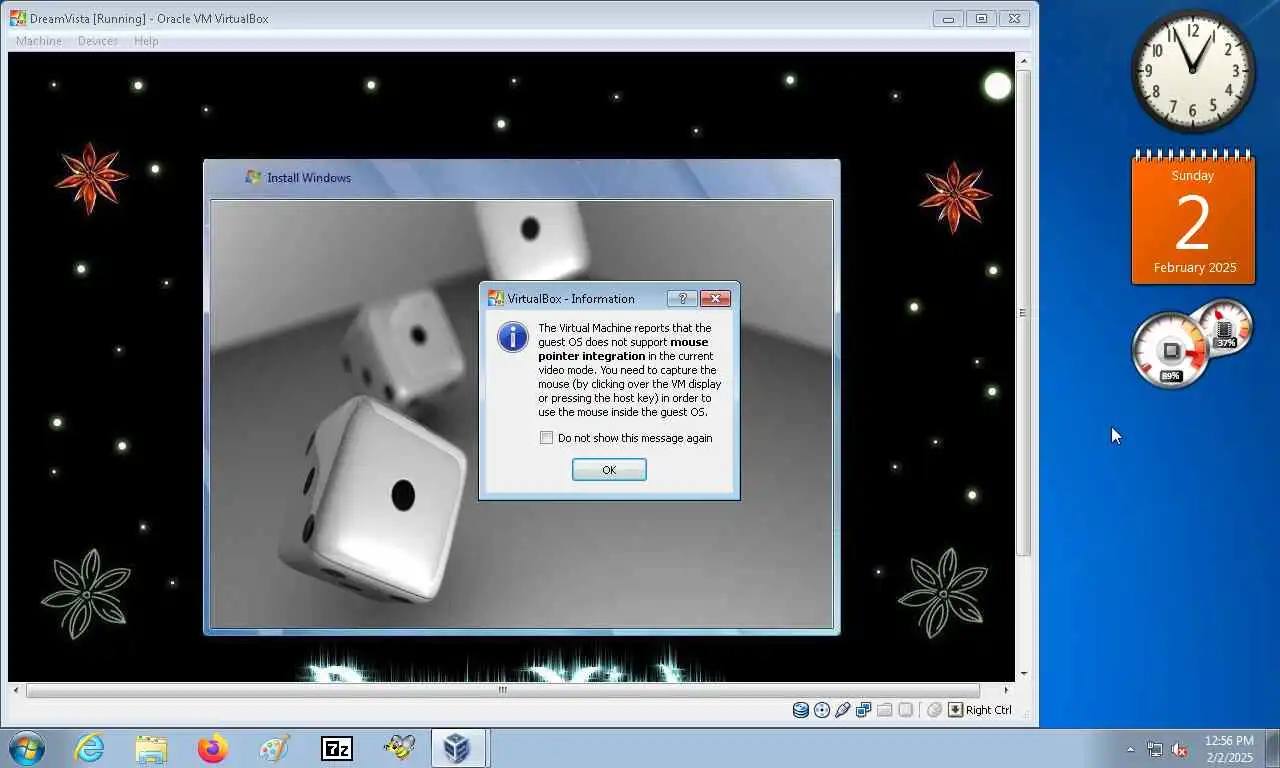Click the network icon in system tray

(1155, 749)
